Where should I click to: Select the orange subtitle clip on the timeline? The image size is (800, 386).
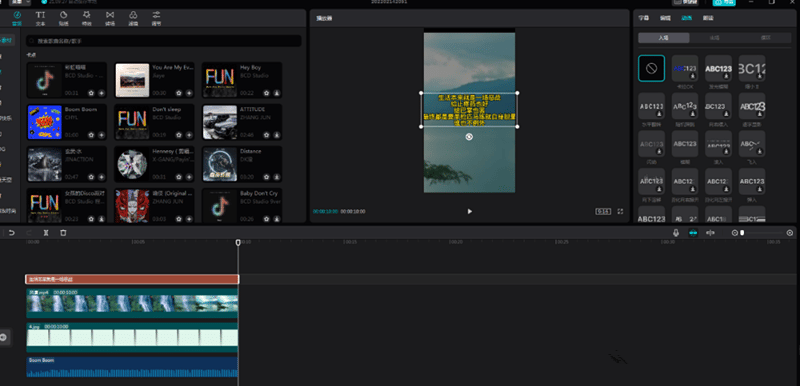132,279
